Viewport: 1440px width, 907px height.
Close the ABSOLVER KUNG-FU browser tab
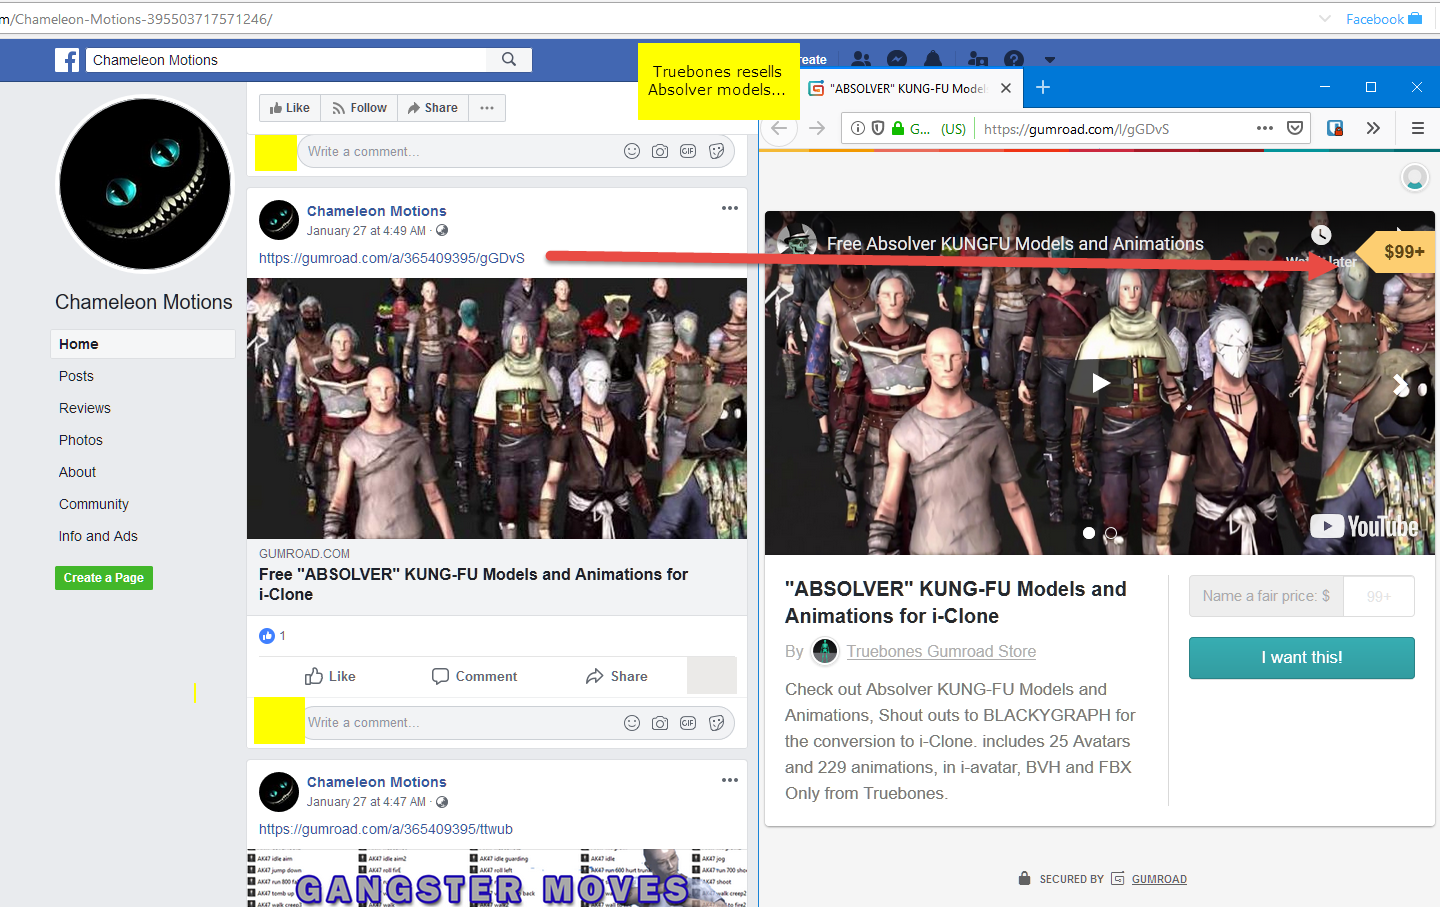[x=1006, y=88]
